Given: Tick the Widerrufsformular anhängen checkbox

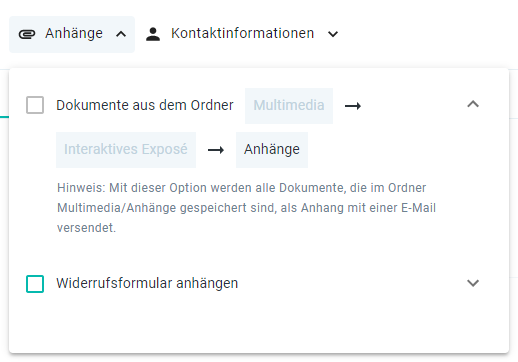Looking at the screenshot, I should point(35,284).
